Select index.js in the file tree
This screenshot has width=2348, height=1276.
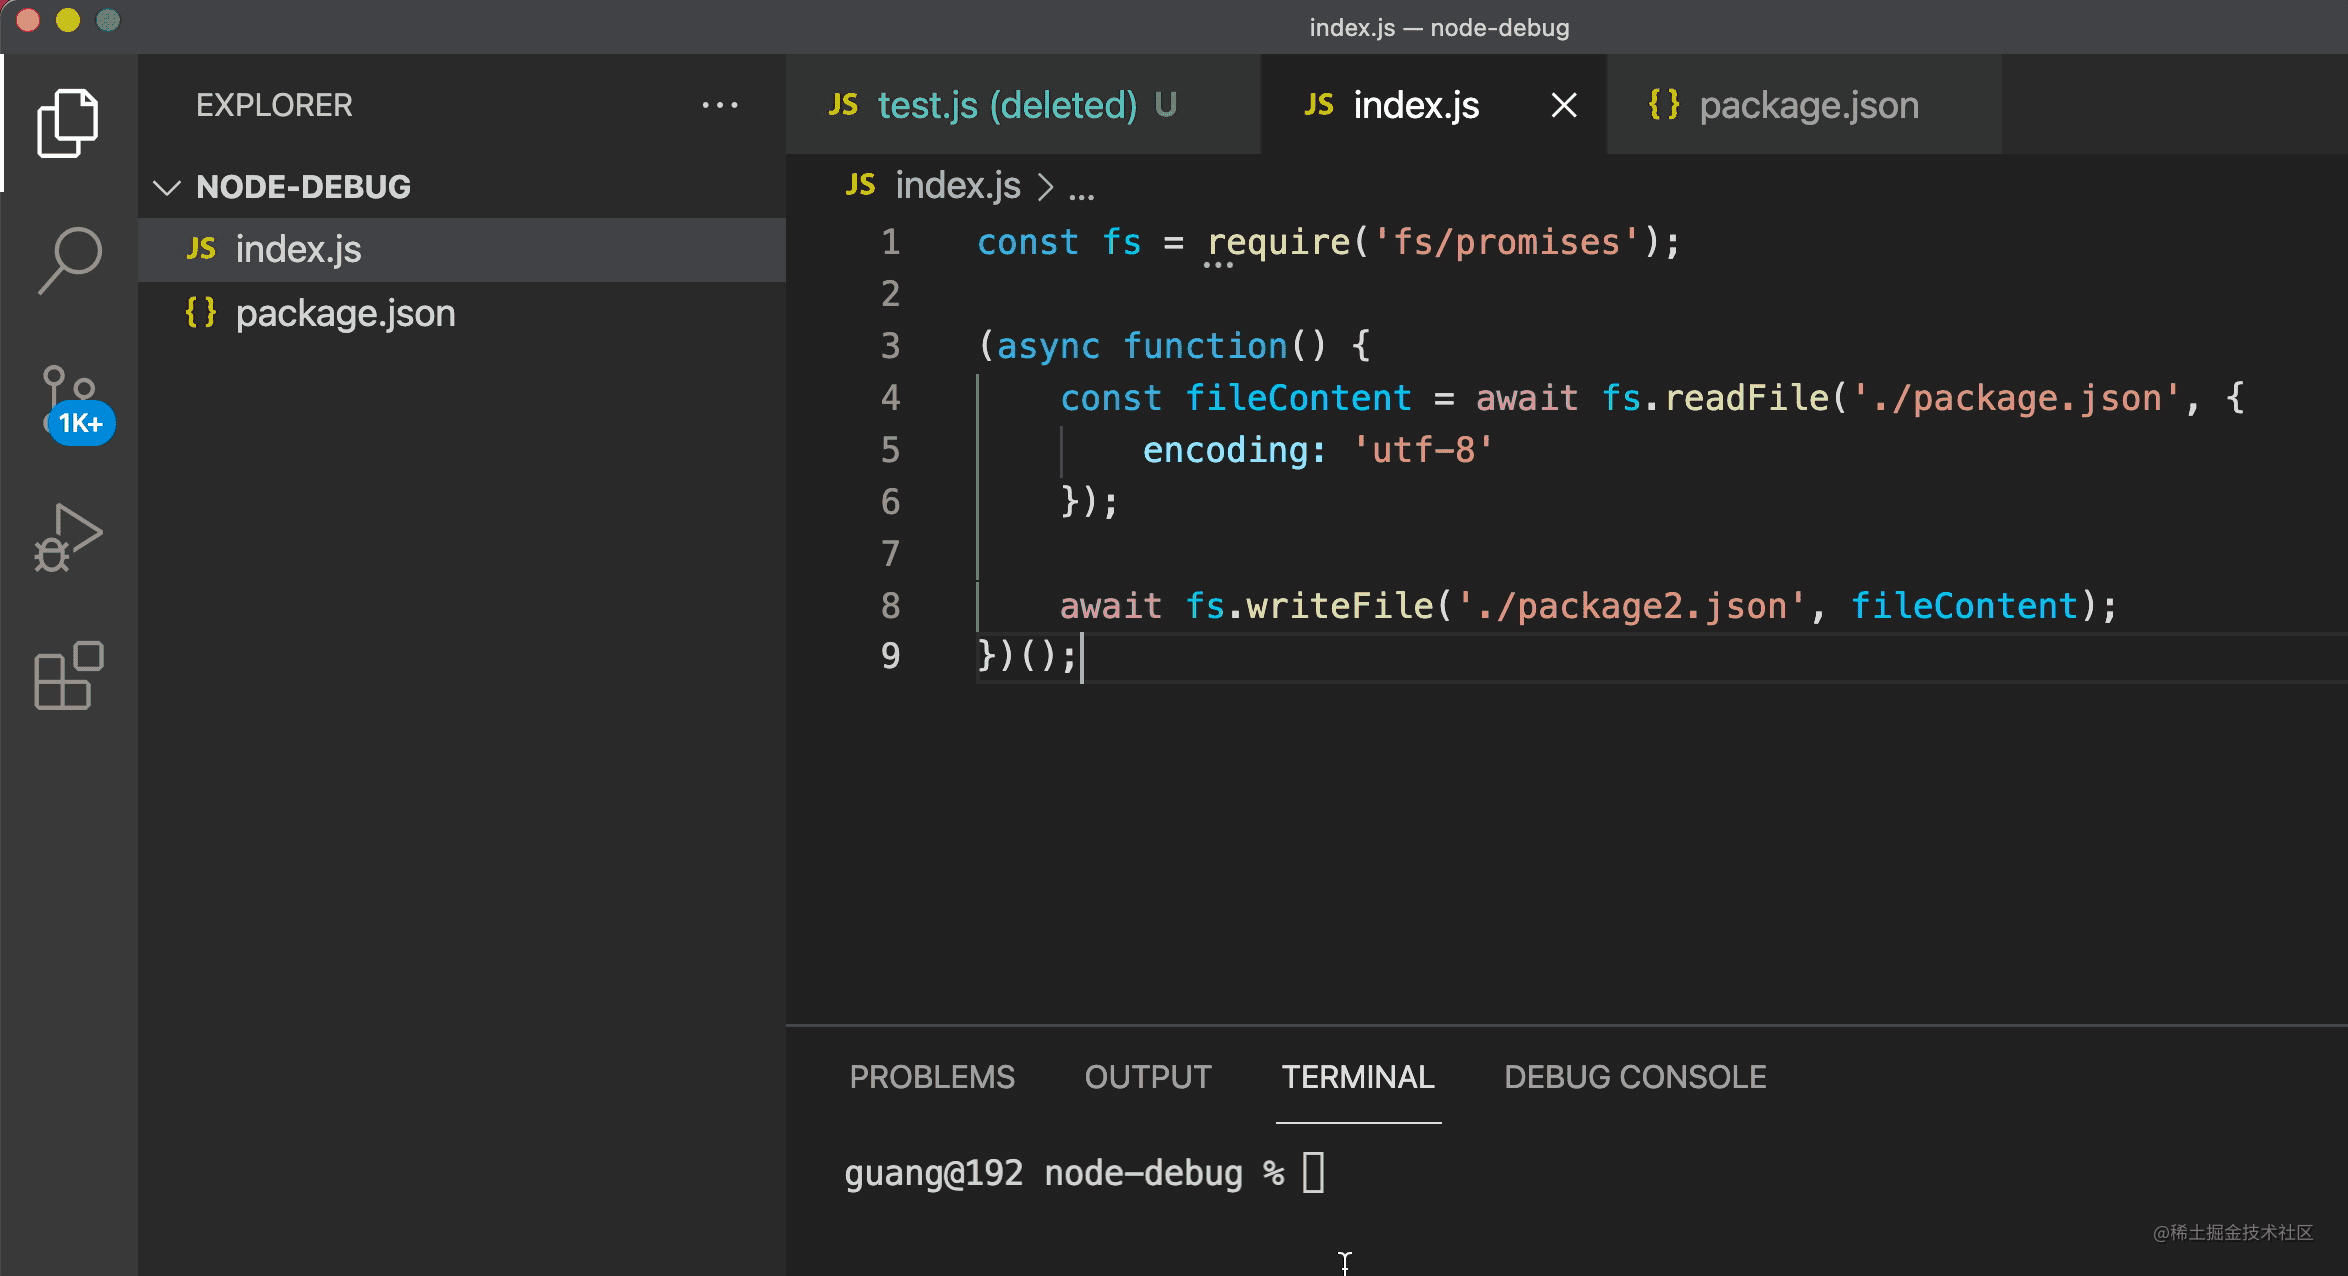(x=298, y=249)
